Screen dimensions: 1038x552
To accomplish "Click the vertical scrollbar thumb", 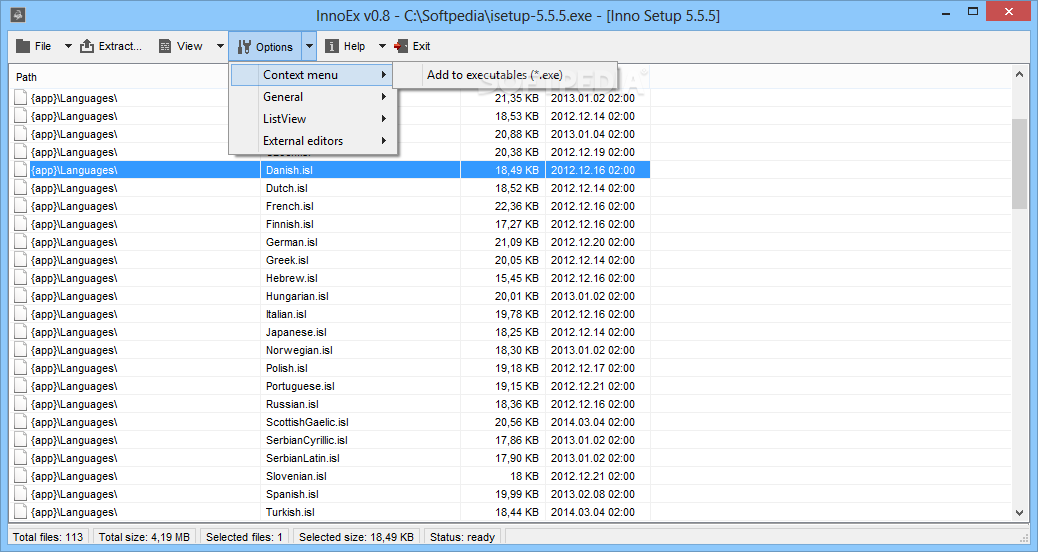I will tap(1019, 164).
